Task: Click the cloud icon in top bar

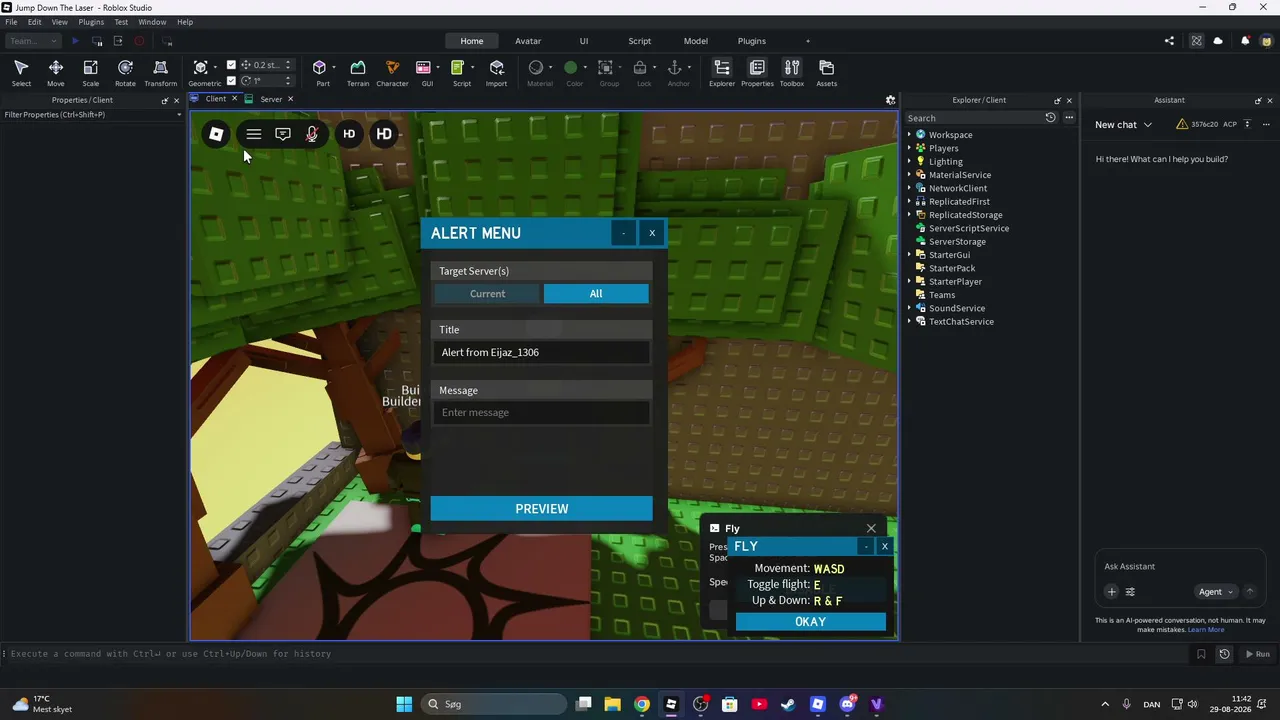Action: [1218, 41]
